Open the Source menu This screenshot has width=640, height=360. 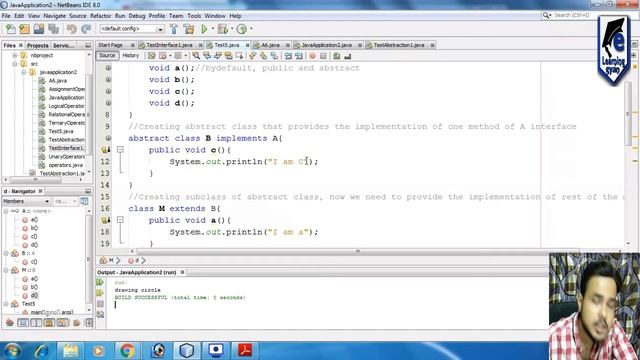tap(78, 16)
